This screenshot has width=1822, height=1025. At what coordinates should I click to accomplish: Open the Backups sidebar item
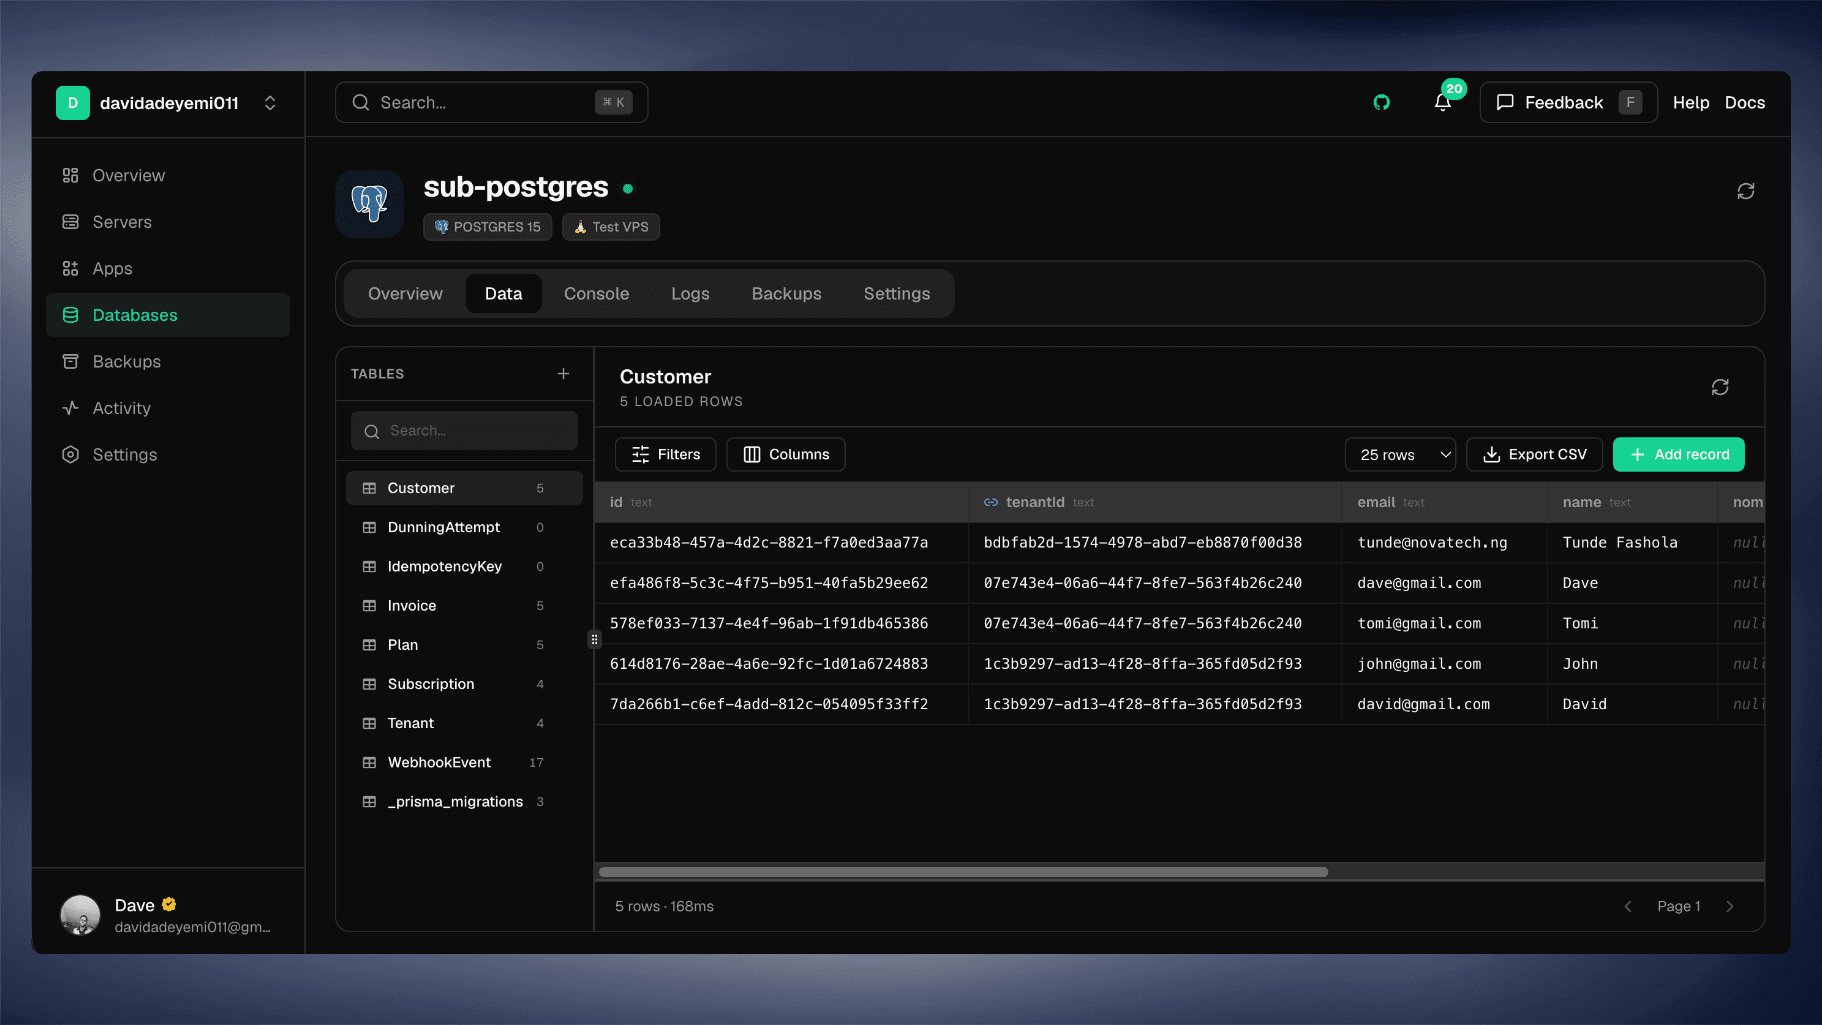[168, 361]
